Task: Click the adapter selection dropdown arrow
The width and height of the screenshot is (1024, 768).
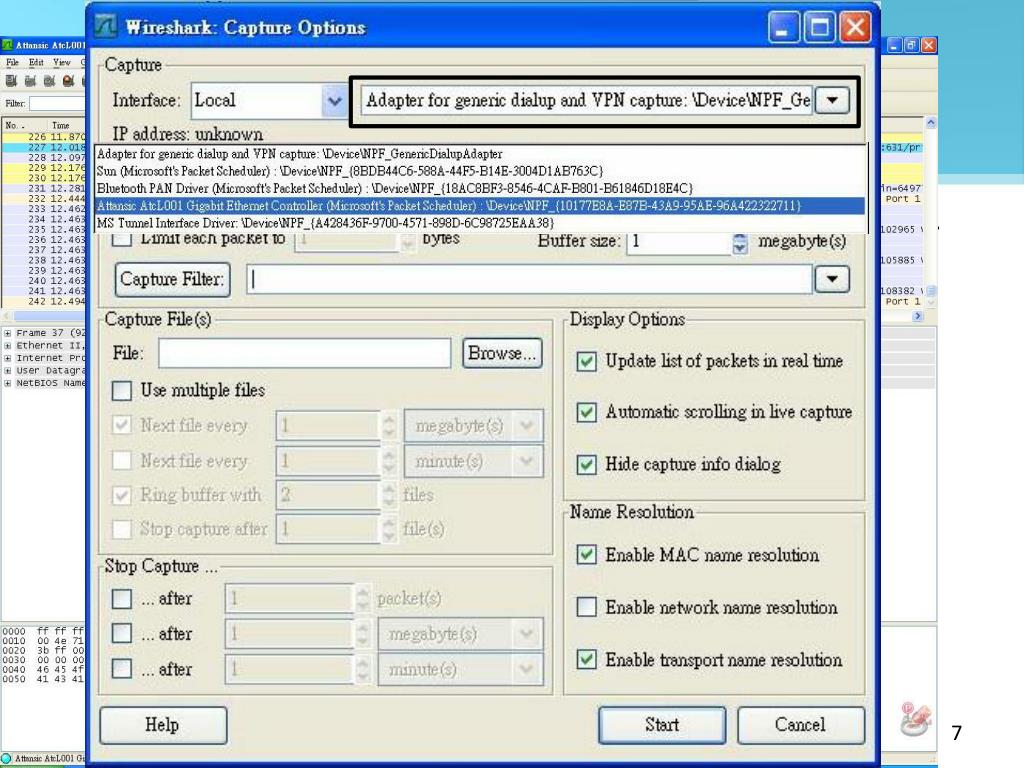Action: click(832, 101)
